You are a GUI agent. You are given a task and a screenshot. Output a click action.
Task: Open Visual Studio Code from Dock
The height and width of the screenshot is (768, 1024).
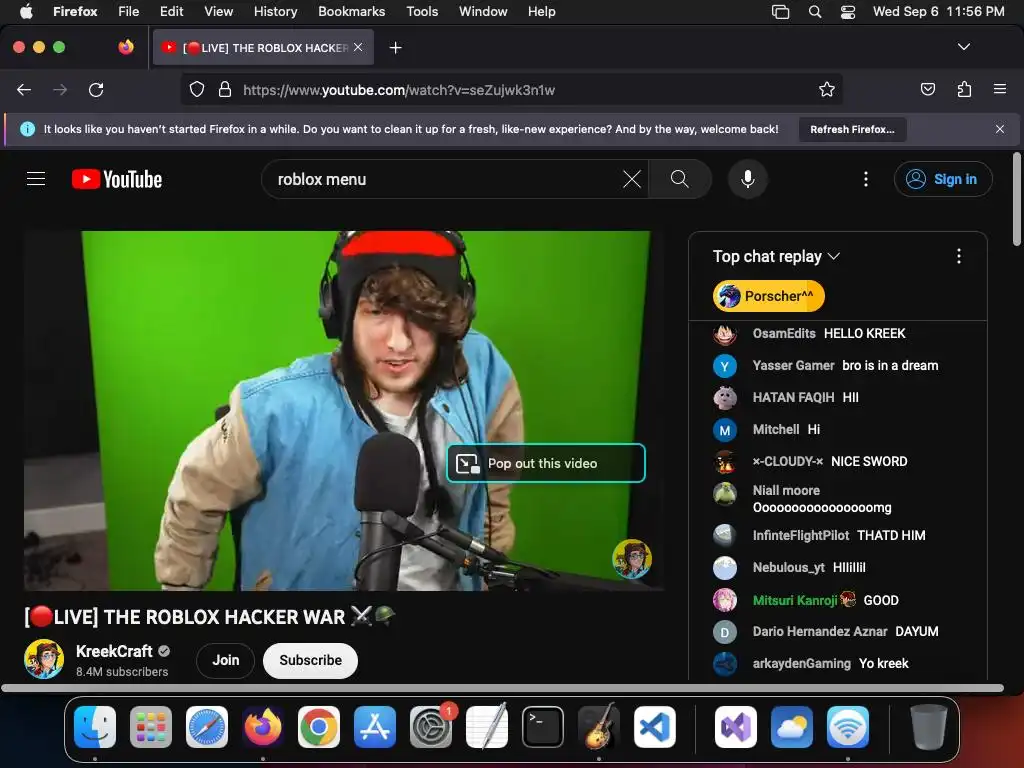pos(655,727)
